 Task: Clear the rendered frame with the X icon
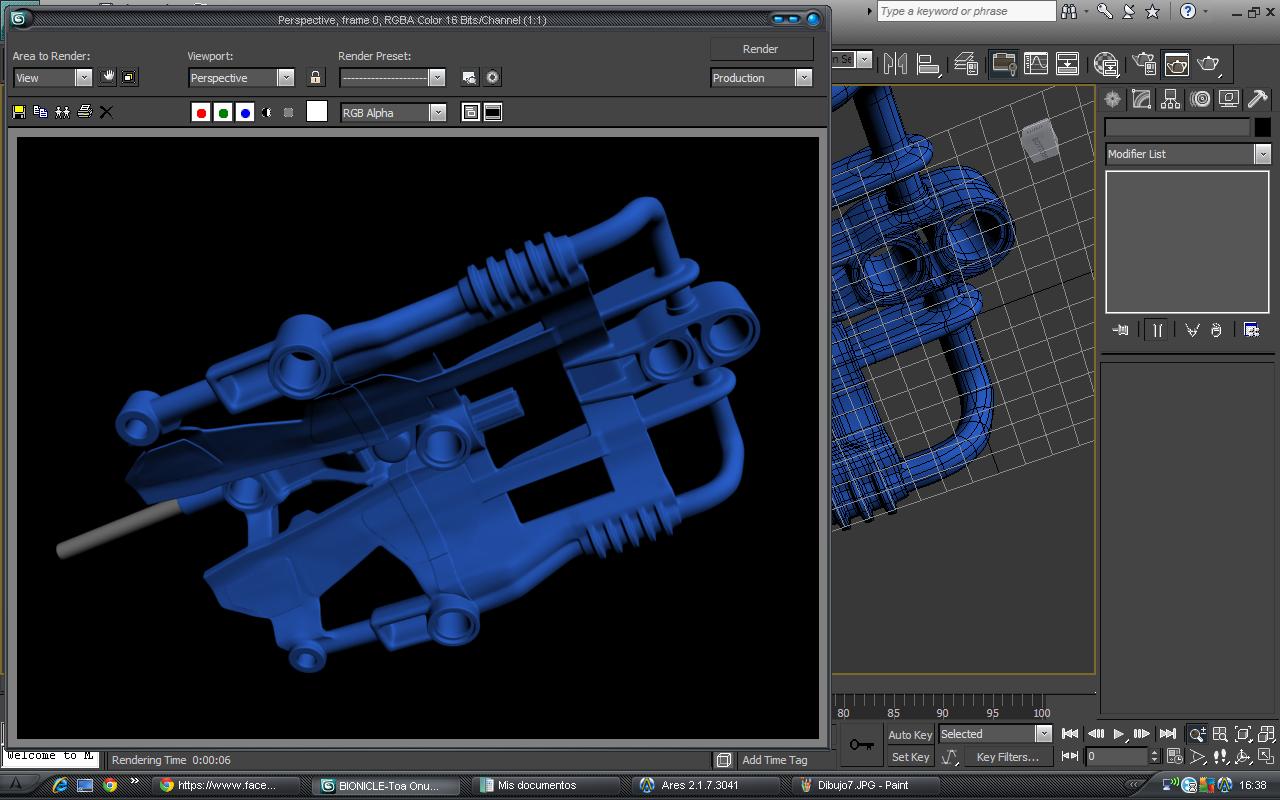pos(106,112)
